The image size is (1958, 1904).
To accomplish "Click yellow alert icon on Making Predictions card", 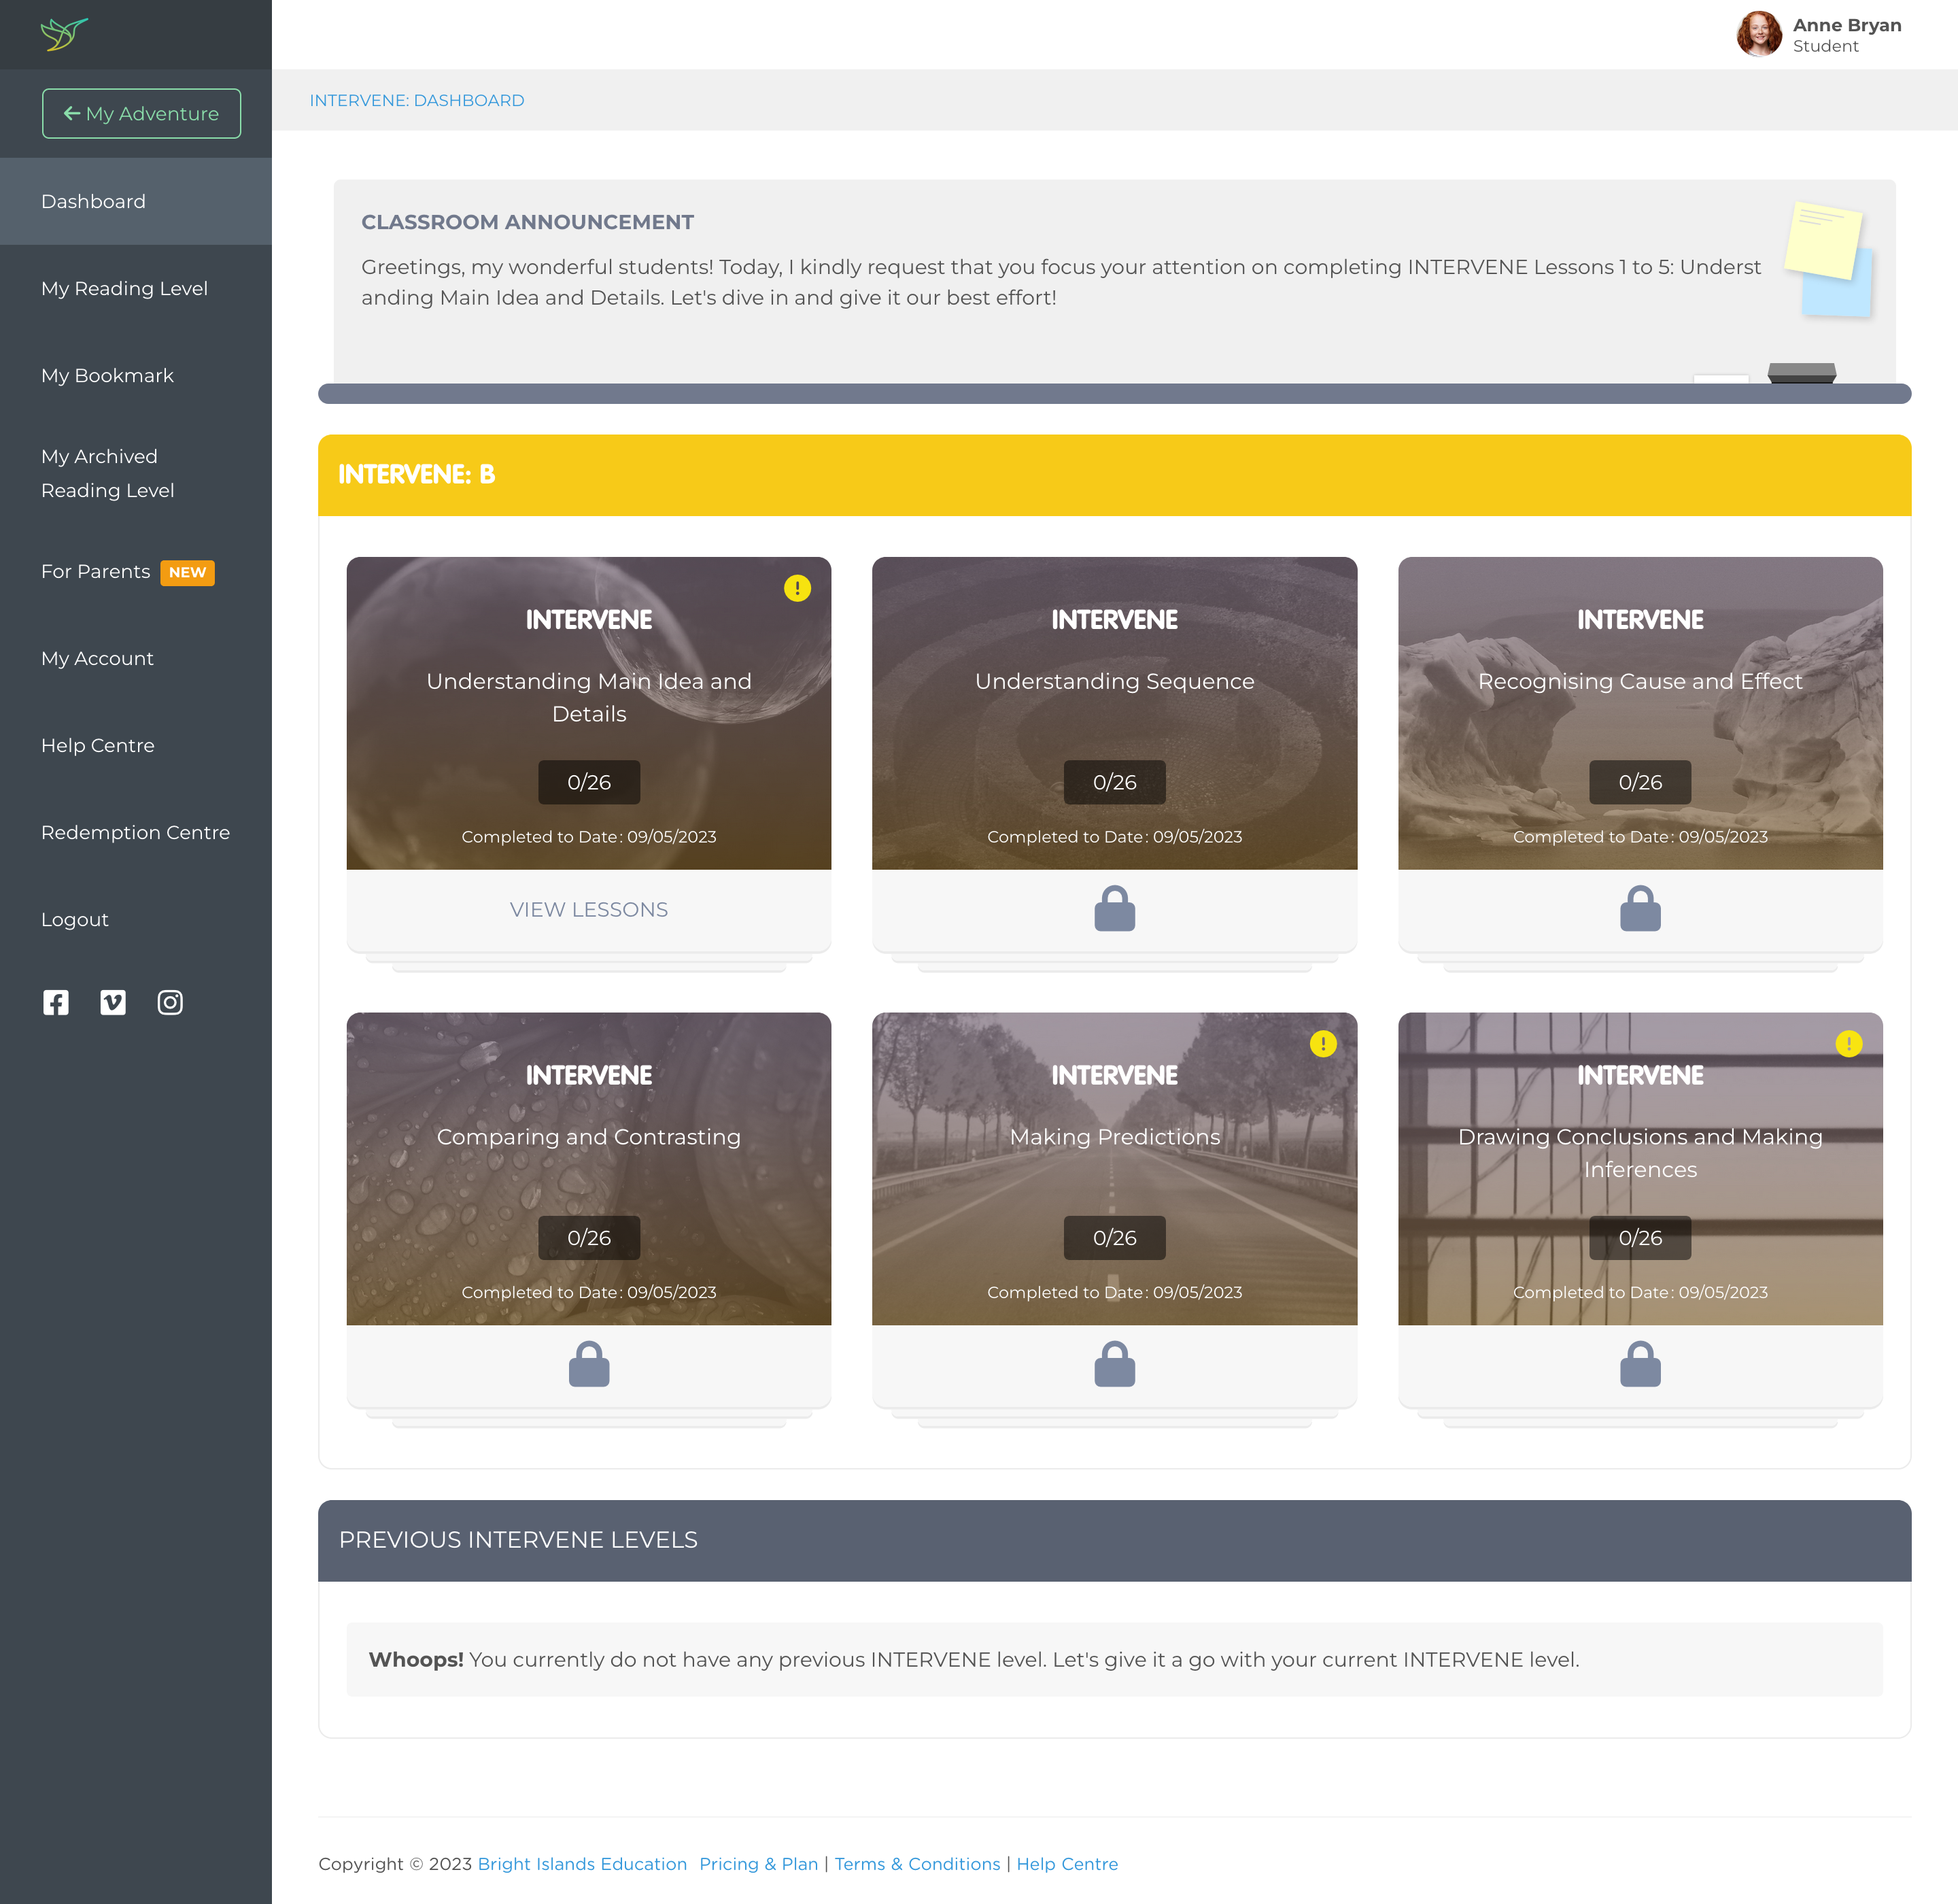I will [x=1322, y=1044].
